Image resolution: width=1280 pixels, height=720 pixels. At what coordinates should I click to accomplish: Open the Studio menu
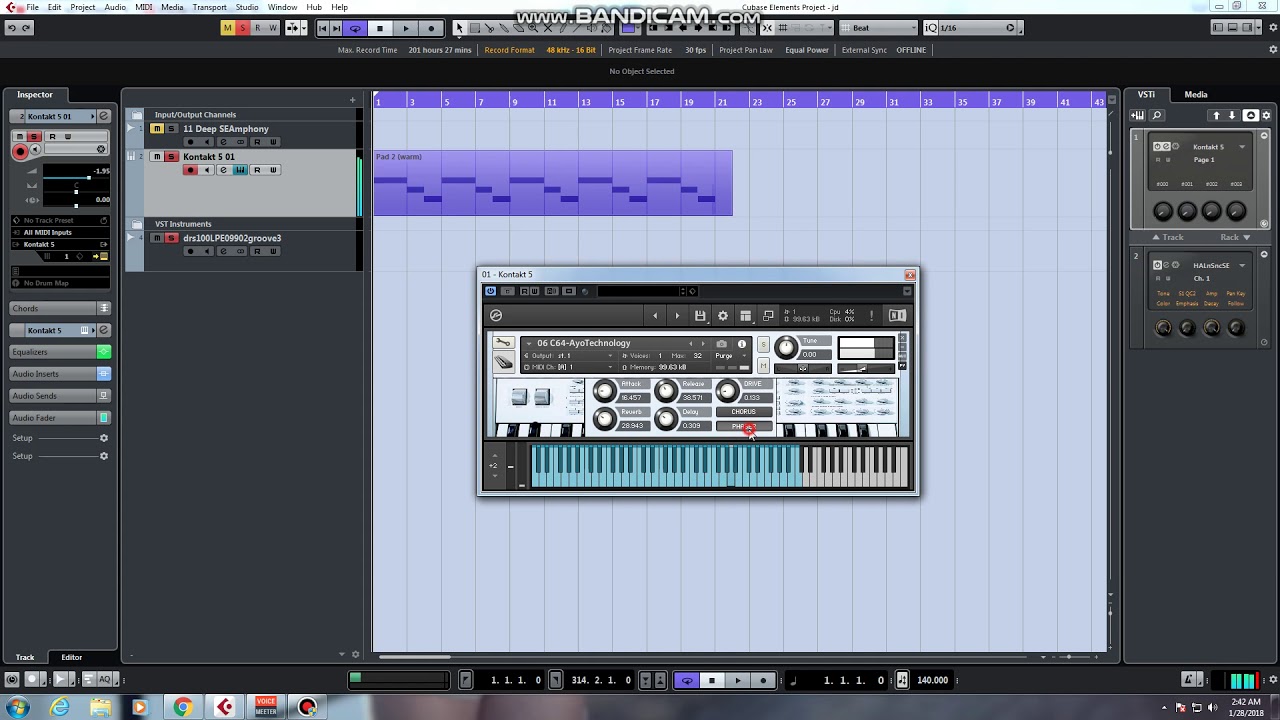tap(247, 7)
